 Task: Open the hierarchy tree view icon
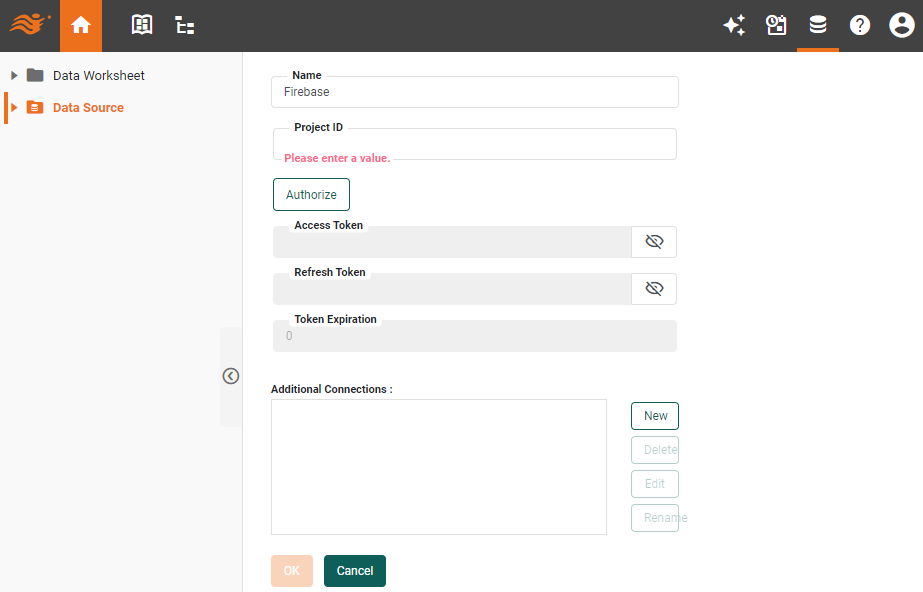pos(184,25)
